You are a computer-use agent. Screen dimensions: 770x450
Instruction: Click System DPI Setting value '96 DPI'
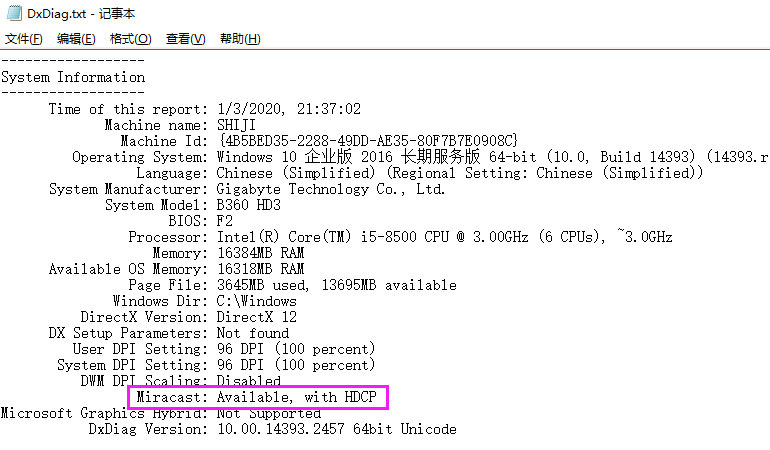pos(241,365)
